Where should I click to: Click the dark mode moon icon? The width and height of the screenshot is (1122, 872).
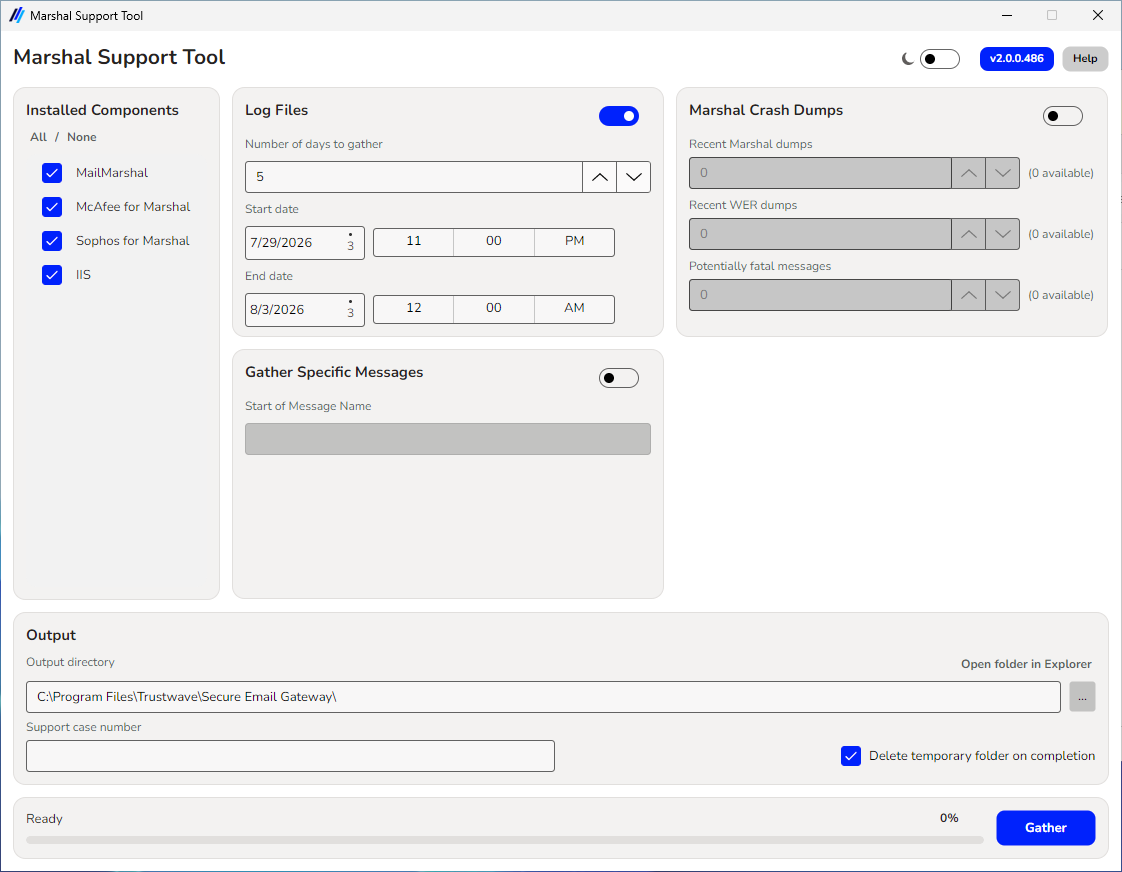907,59
